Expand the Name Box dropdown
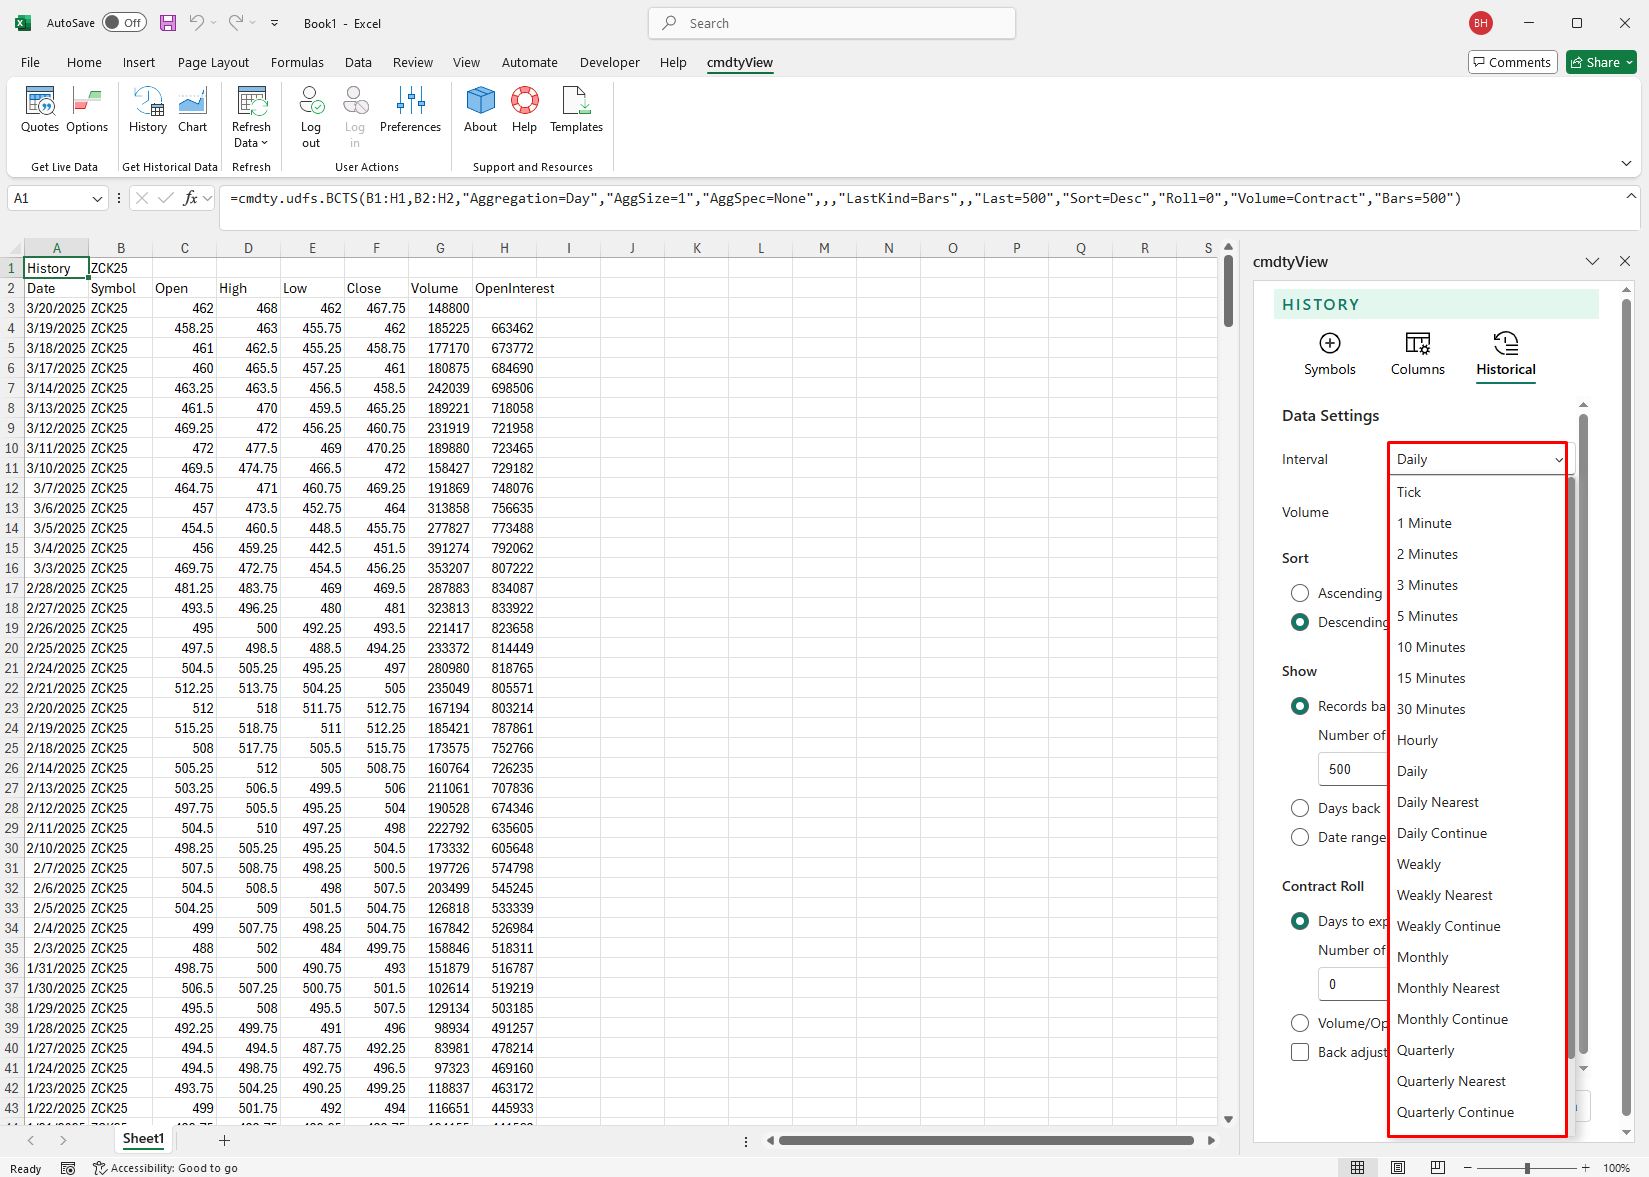This screenshot has width=1649, height=1177. point(97,198)
